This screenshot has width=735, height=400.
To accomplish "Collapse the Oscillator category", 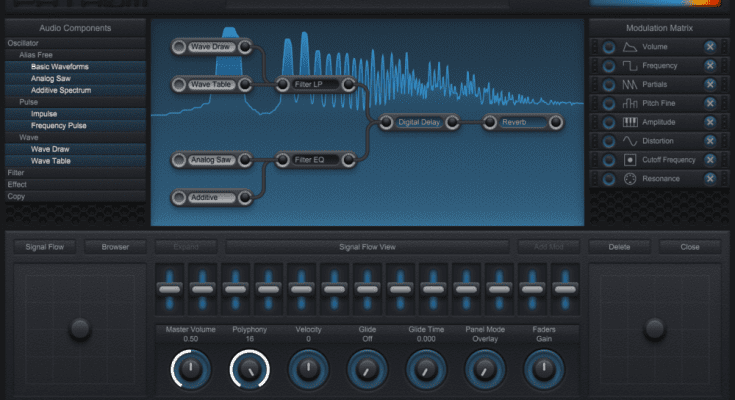I will coord(23,43).
